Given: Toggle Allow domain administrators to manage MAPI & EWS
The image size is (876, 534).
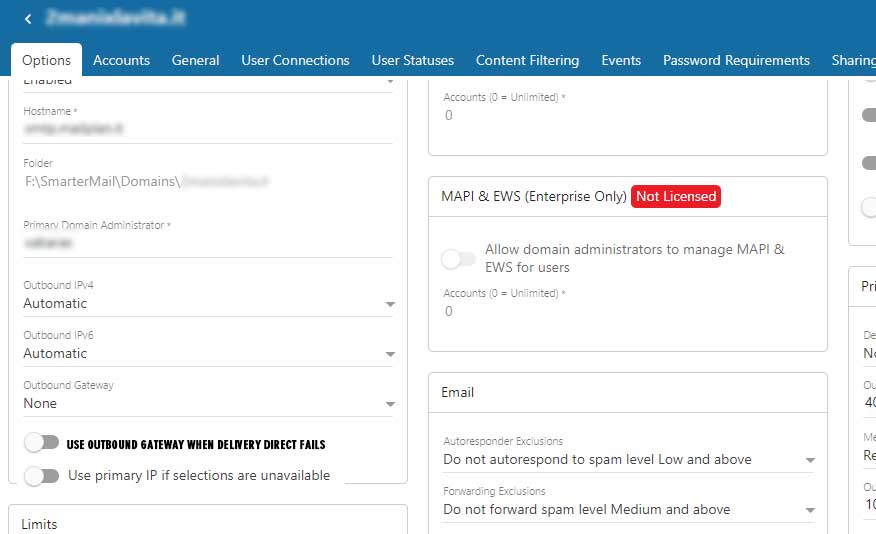Looking at the screenshot, I should click(459, 259).
